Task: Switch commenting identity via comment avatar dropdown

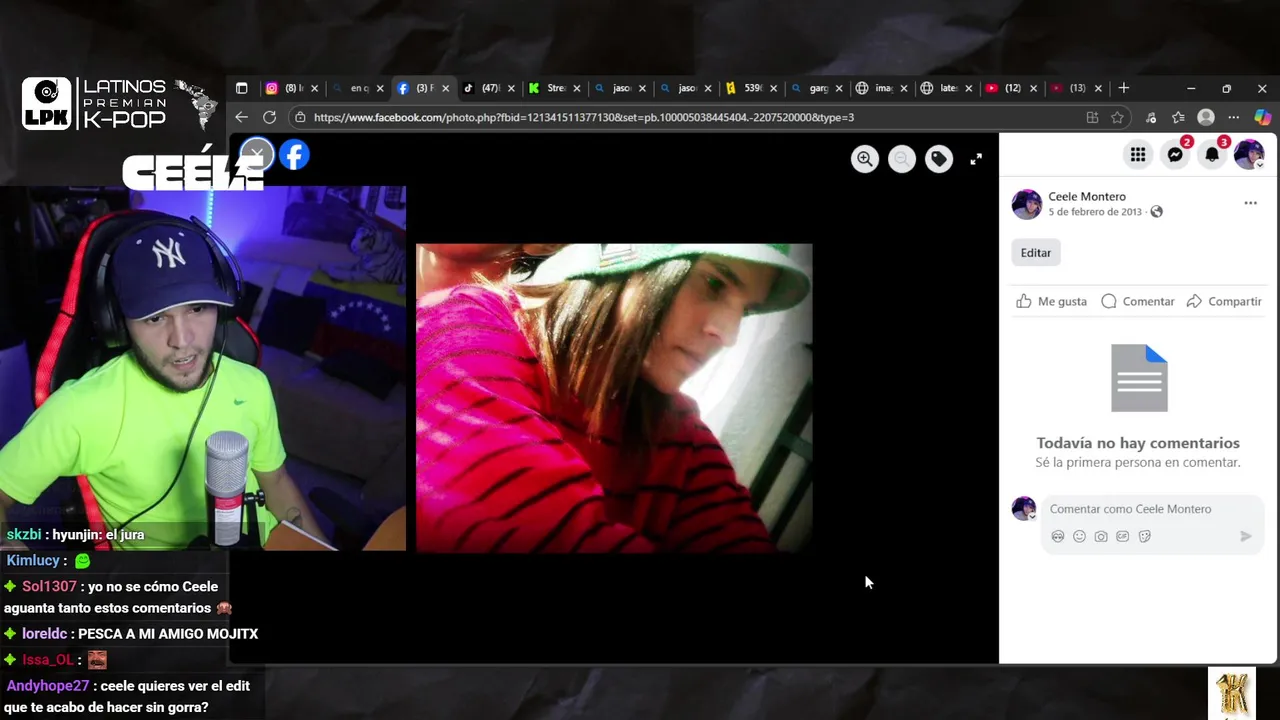Action: [x=1024, y=508]
